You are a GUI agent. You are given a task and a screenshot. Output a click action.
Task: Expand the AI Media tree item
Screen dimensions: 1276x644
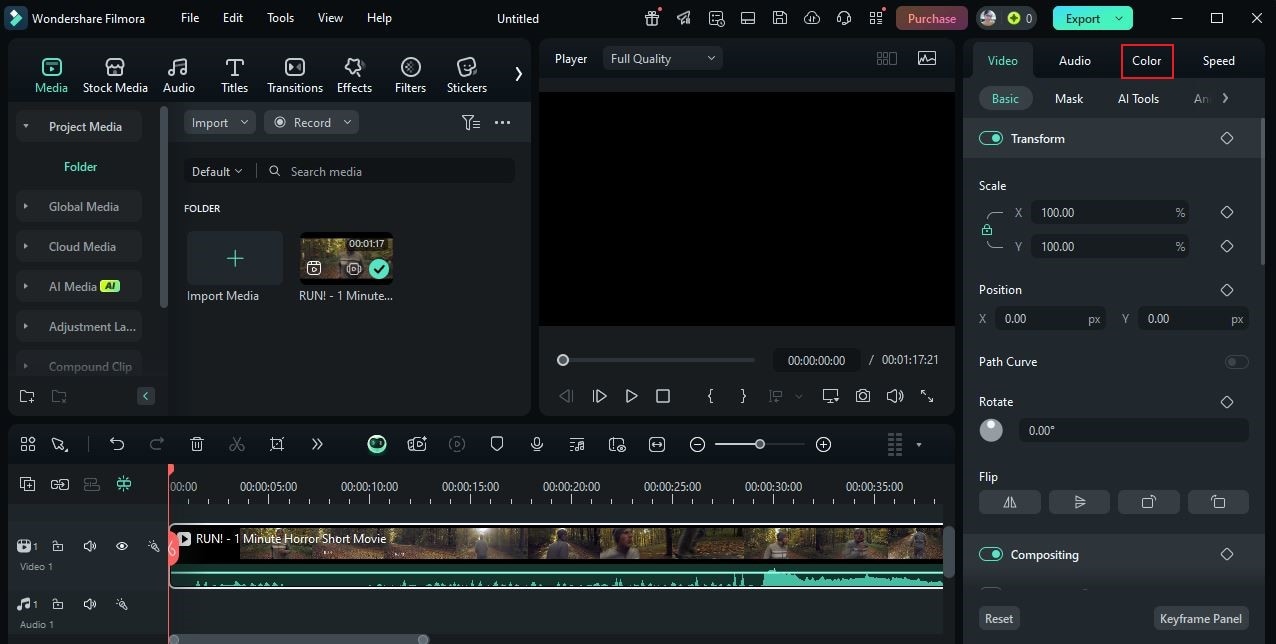(26, 287)
